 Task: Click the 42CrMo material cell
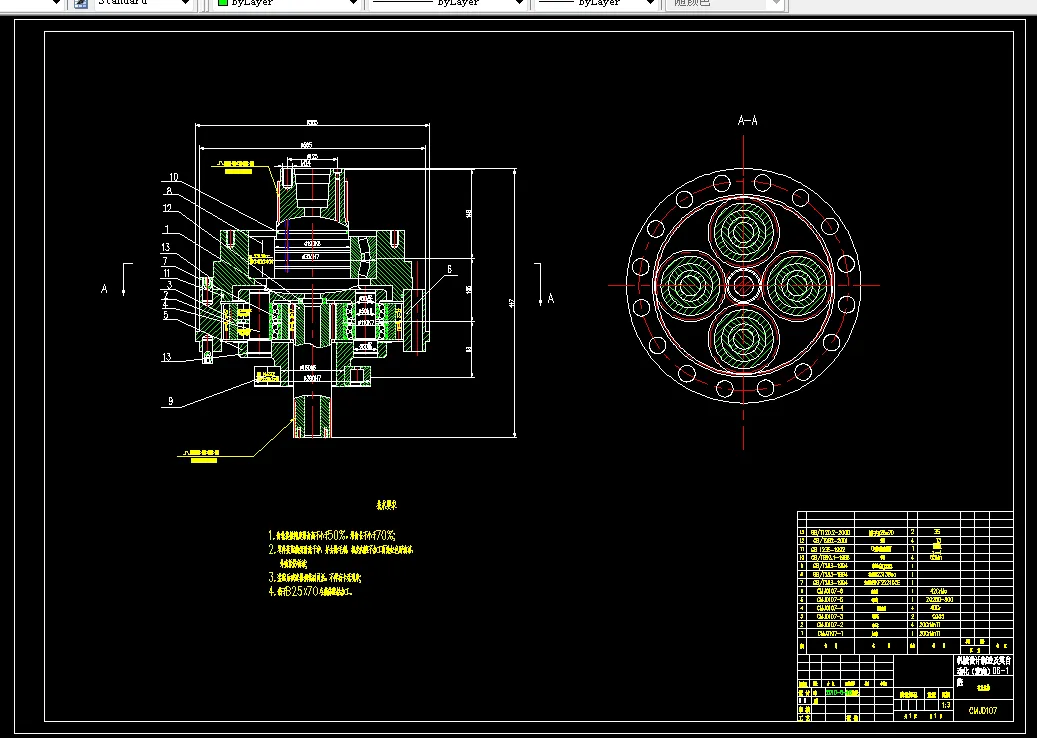coord(938,591)
